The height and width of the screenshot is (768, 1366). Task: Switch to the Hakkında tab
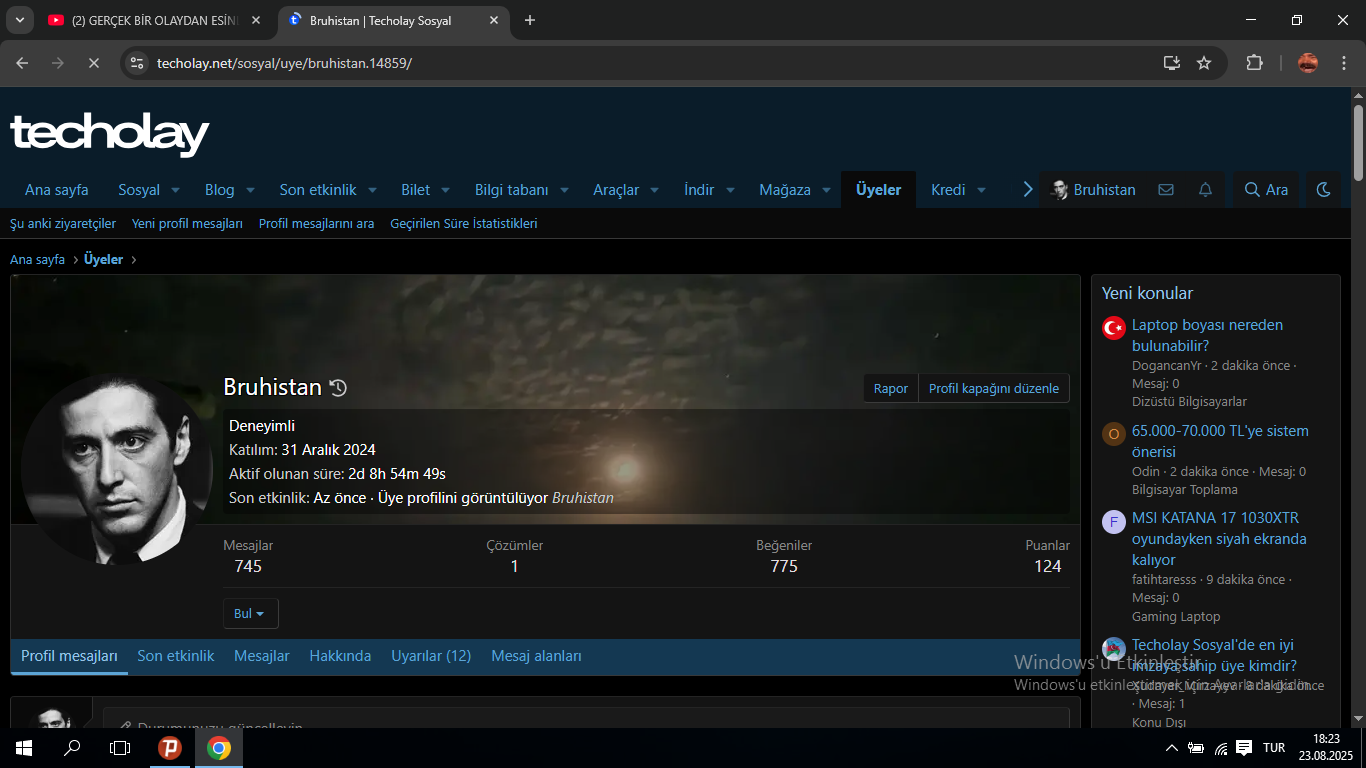coord(340,656)
